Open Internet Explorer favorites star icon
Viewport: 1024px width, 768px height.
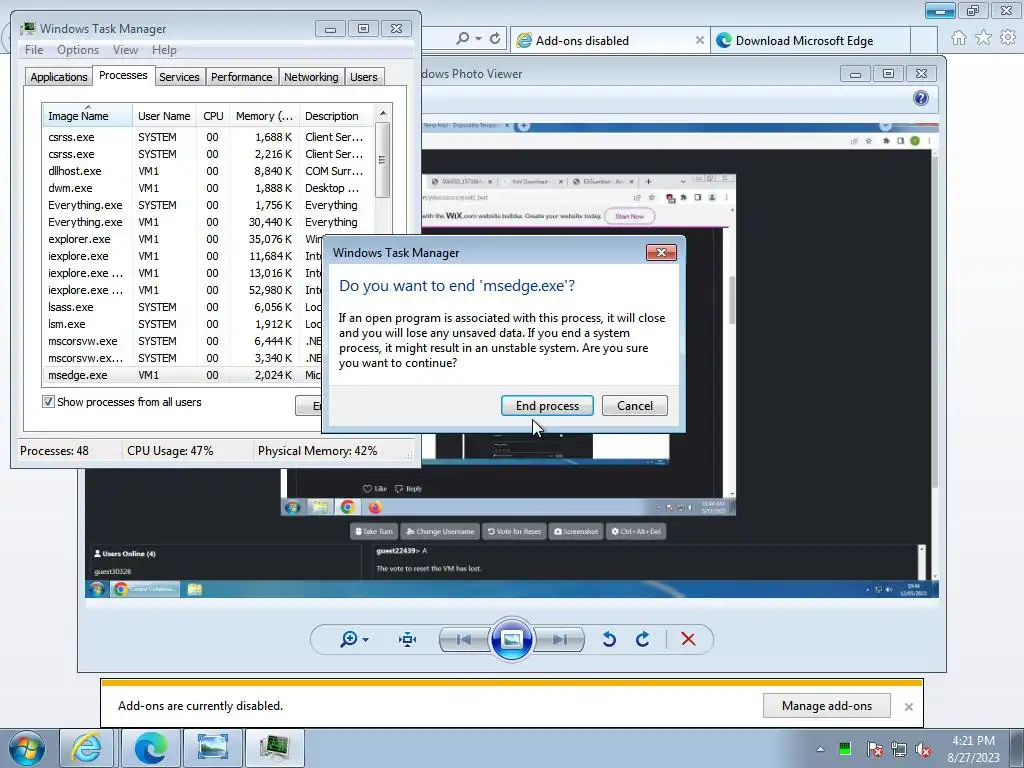click(983, 38)
